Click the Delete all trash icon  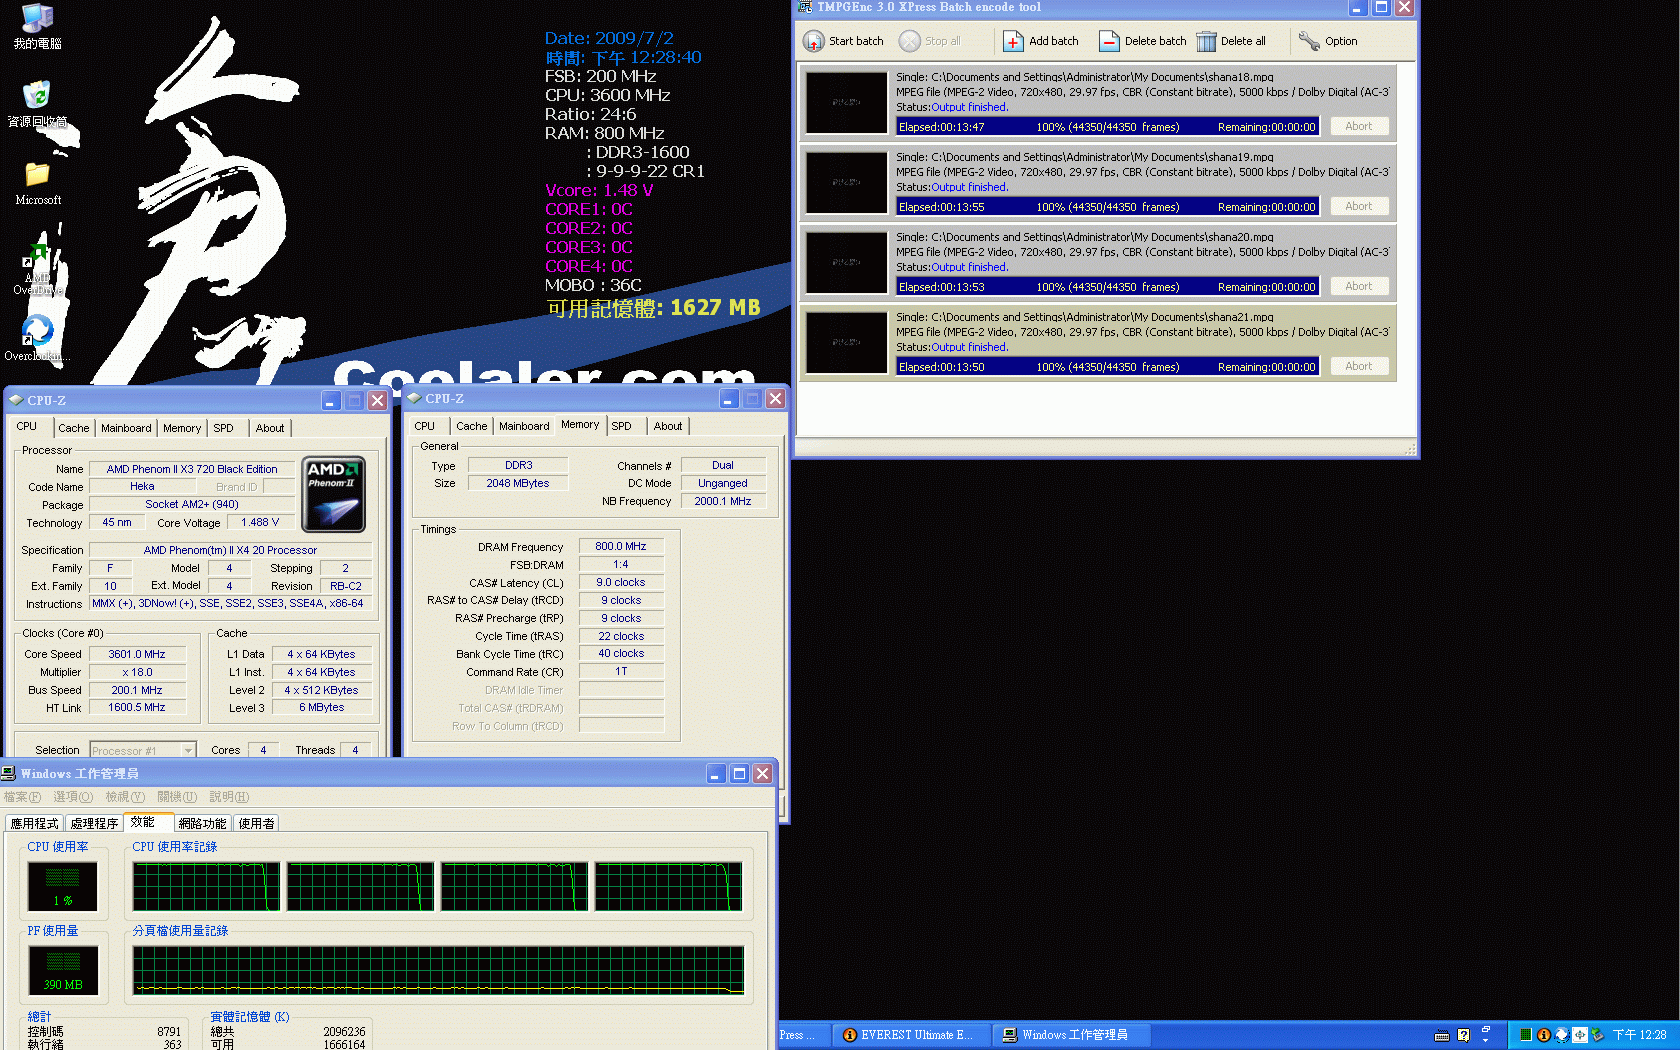(x=1206, y=41)
